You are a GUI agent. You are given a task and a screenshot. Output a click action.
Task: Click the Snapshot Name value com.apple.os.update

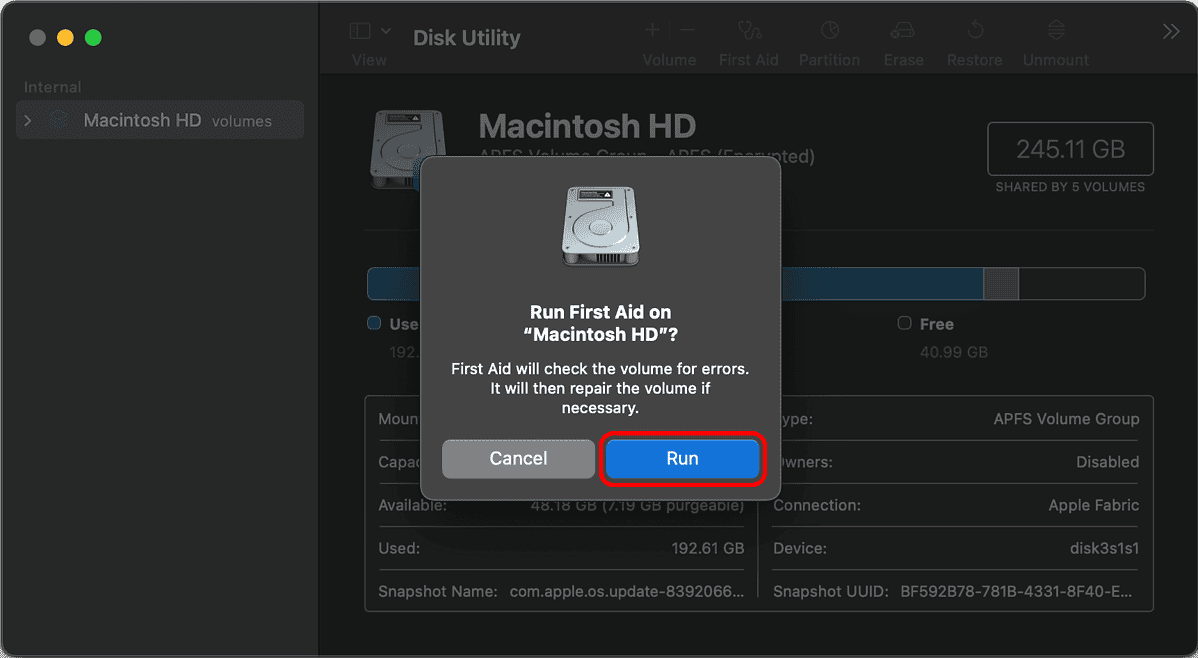(x=627, y=592)
